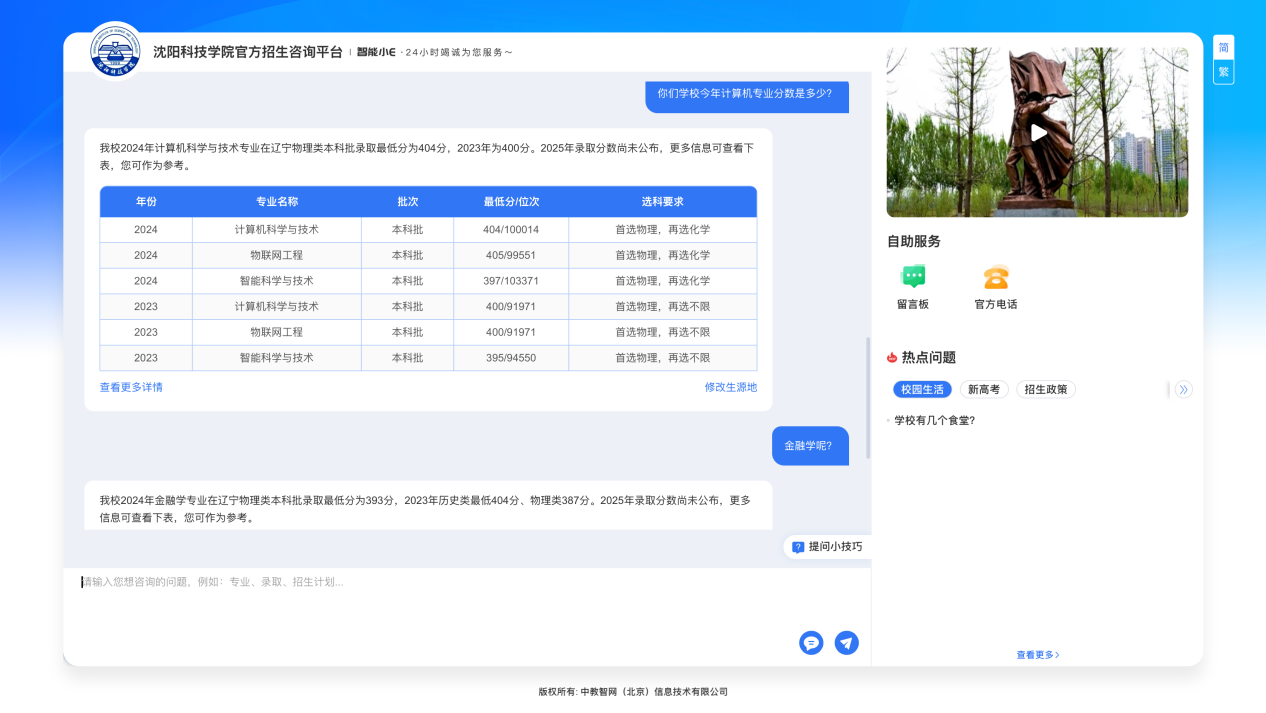The height and width of the screenshot is (713, 1266).
Task: Click the red flame icon beside 热点问题
Action: (x=892, y=358)
